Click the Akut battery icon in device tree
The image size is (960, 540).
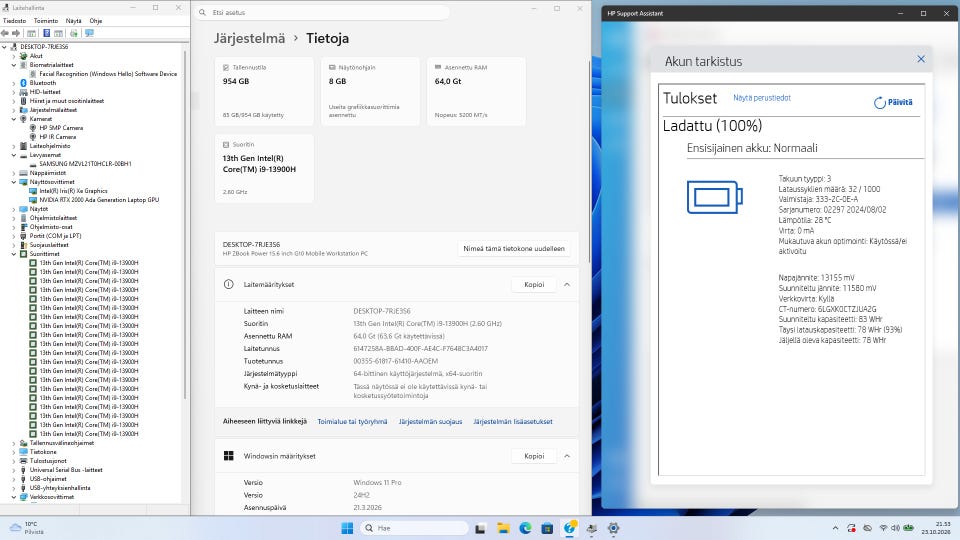23,56
